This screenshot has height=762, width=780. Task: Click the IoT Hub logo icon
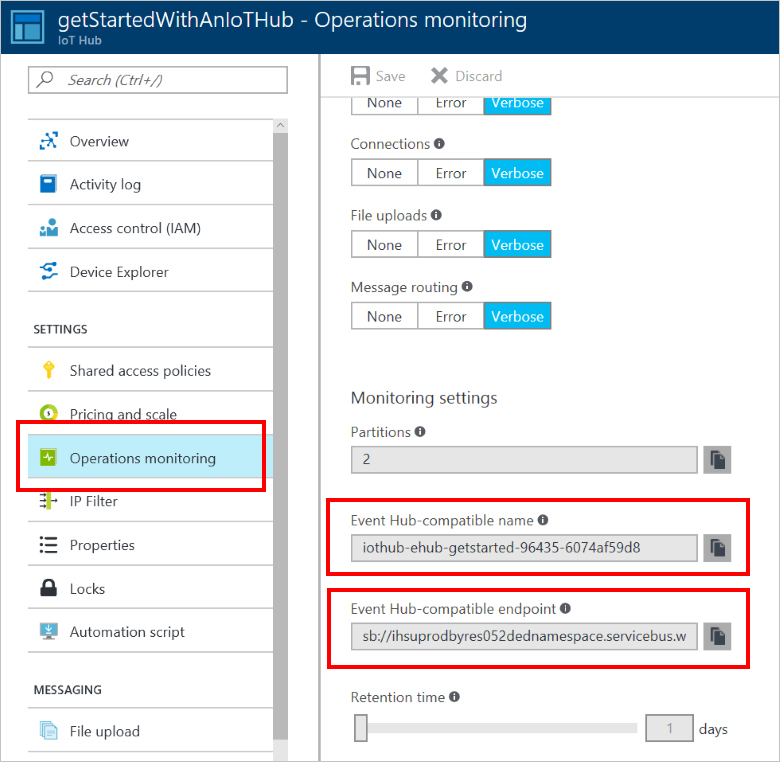[x=28, y=26]
